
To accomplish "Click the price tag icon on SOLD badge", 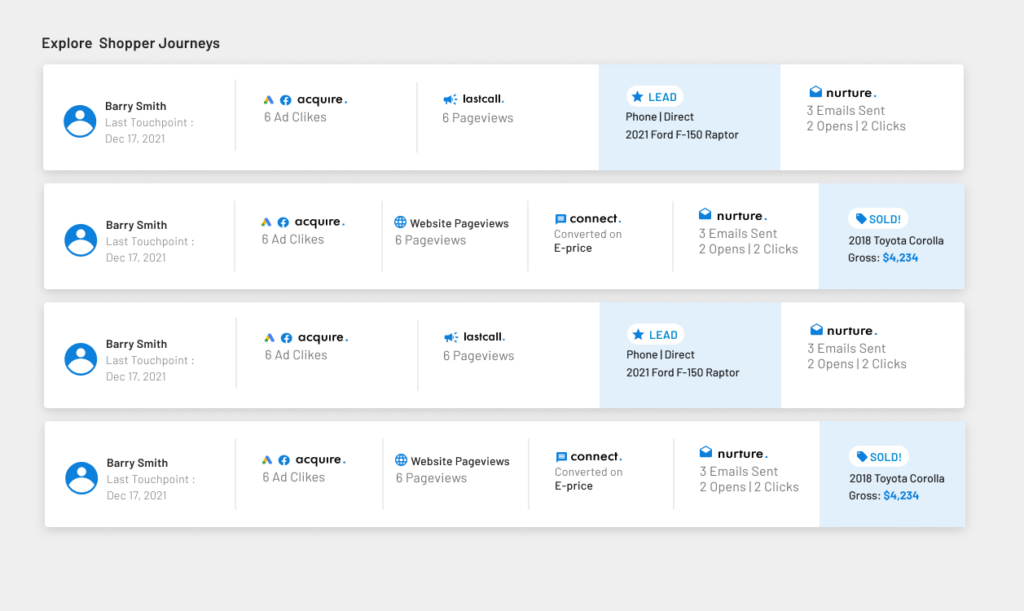I will click(862, 218).
